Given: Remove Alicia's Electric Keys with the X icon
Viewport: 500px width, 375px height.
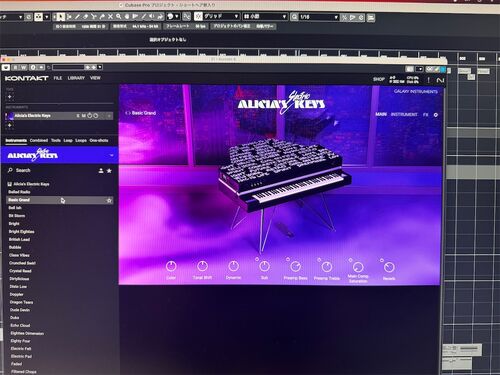Looking at the screenshot, I should [x=109, y=116].
